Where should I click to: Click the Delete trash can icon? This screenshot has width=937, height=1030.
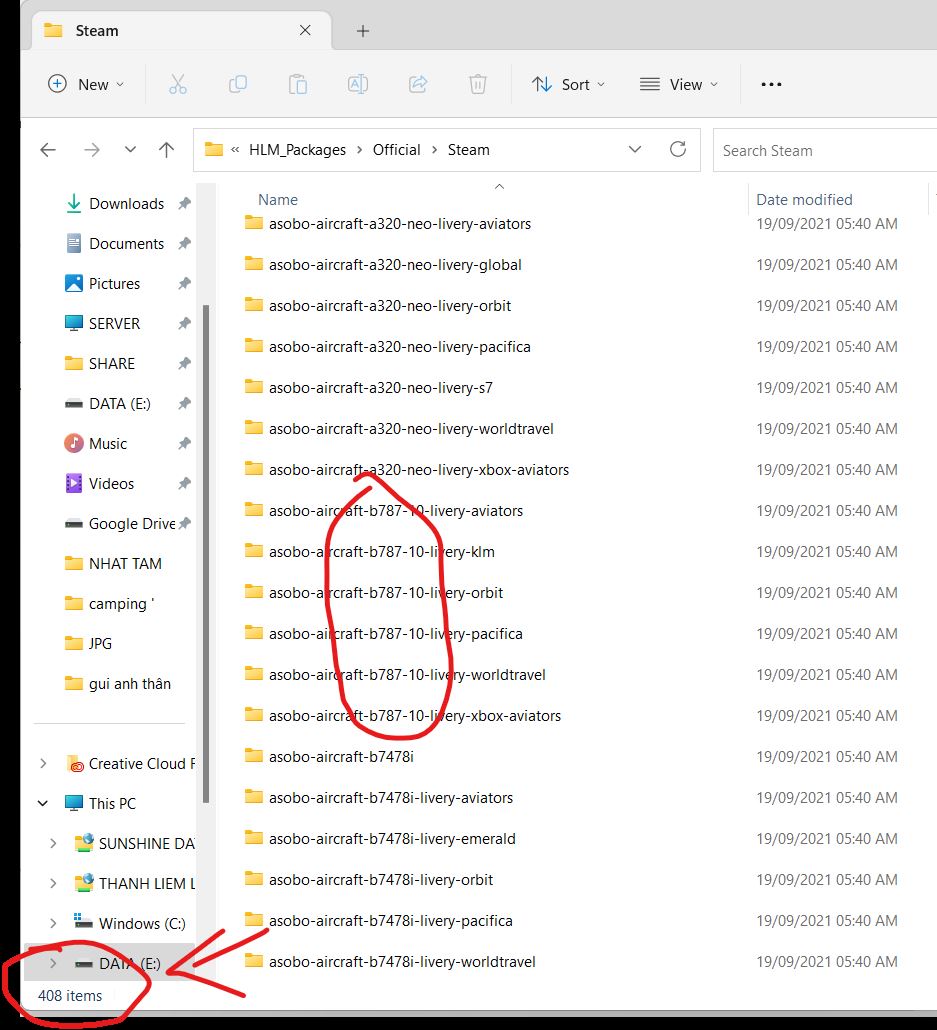coord(479,85)
